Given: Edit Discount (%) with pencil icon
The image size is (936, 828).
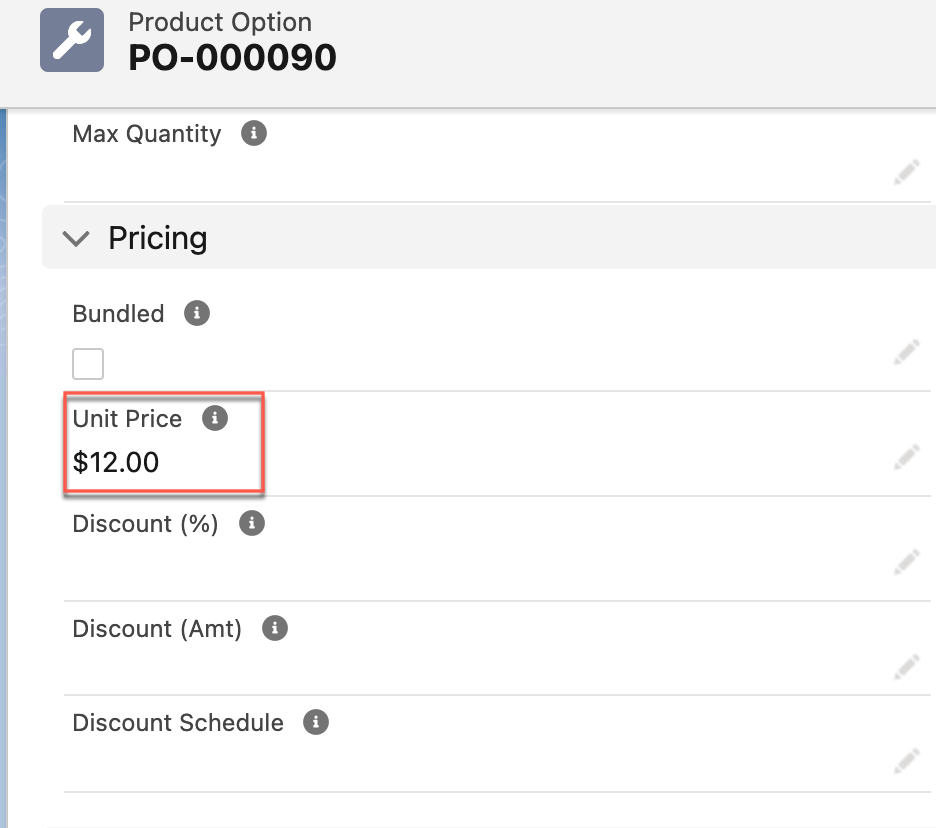Looking at the screenshot, I should pyautogui.click(x=906, y=561).
